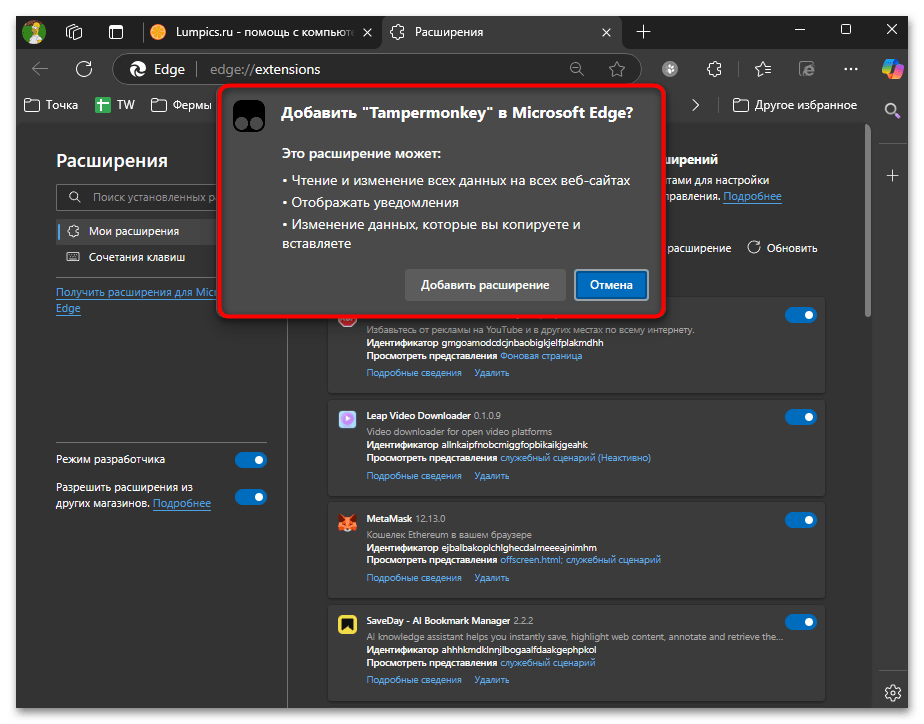Click the edge://extensions address bar
This screenshot has height=724, width=924.
click(x=377, y=69)
